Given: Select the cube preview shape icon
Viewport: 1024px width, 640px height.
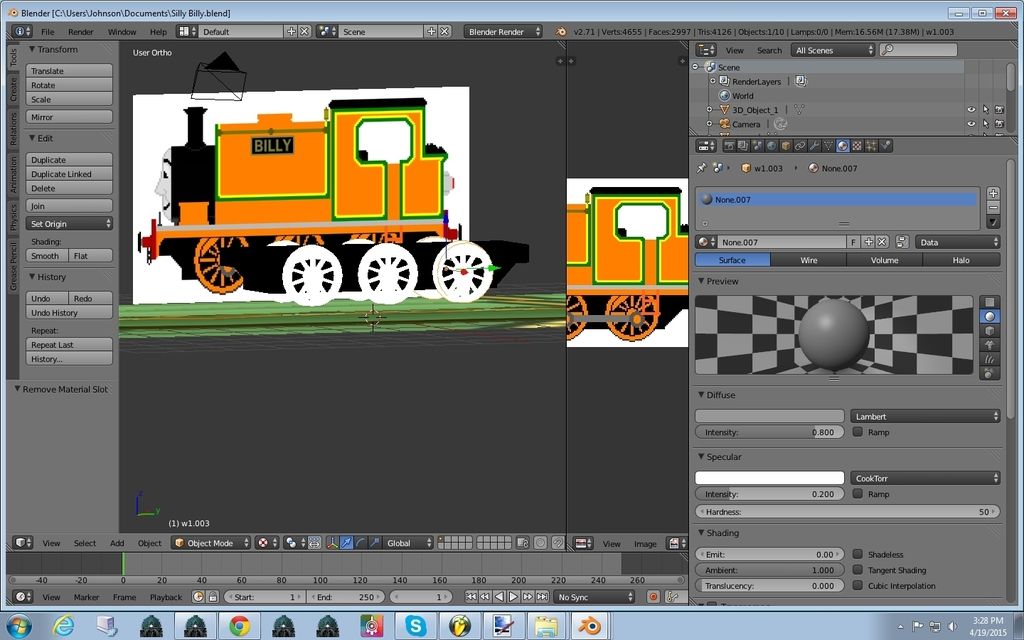Looking at the screenshot, I should click(x=989, y=330).
